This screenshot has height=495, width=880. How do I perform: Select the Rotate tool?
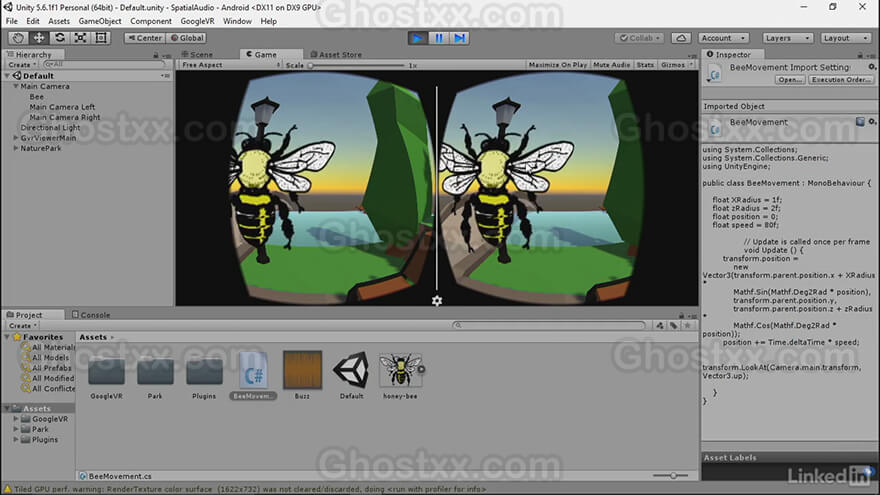59,38
